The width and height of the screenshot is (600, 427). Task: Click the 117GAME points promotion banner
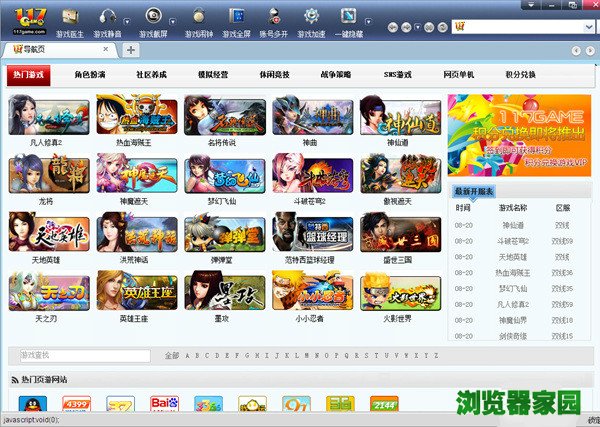(x=520, y=135)
